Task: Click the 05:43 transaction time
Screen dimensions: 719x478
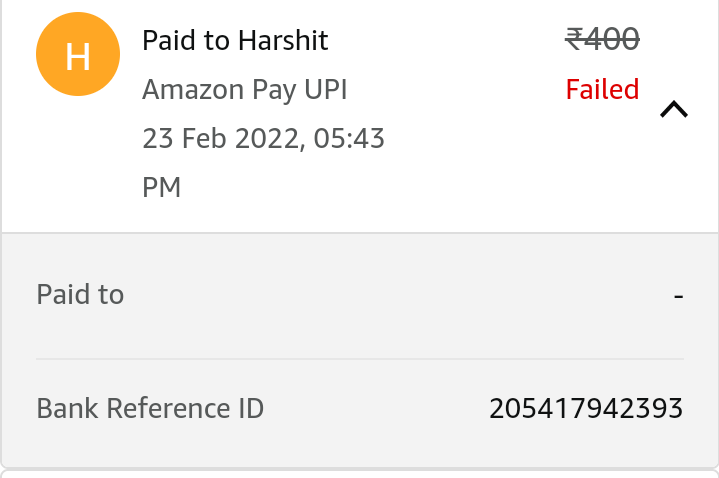Action: tap(349, 138)
